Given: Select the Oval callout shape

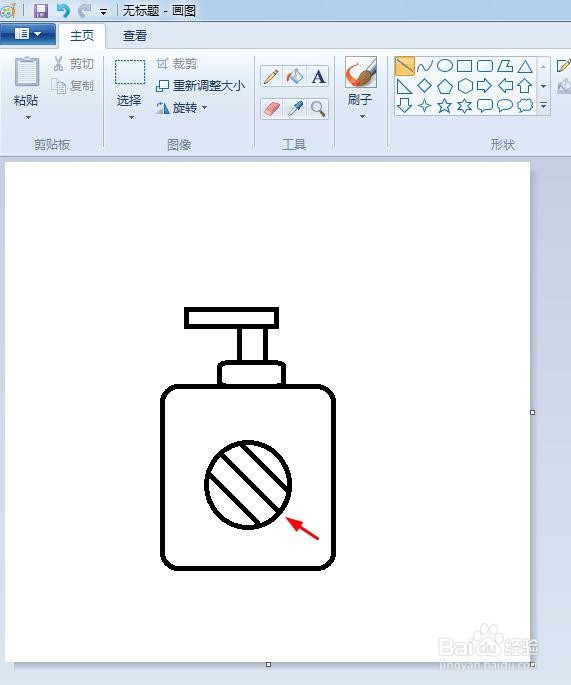Looking at the screenshot, I should [x=505, y=106].
